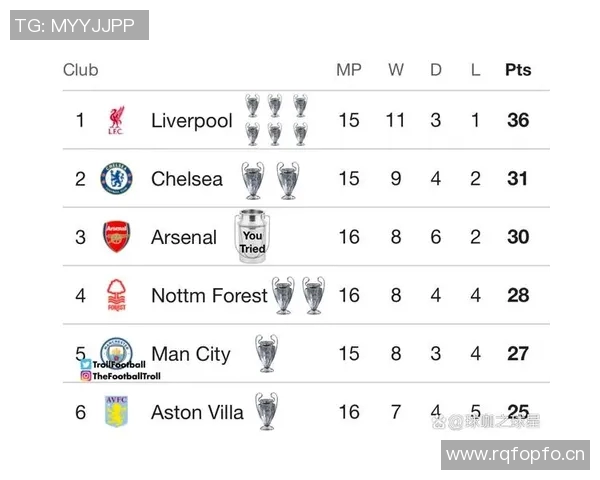This screenshot has width=600, height=480.
Task: Open the Nottm Forest team name
Action: coord(209,295)
